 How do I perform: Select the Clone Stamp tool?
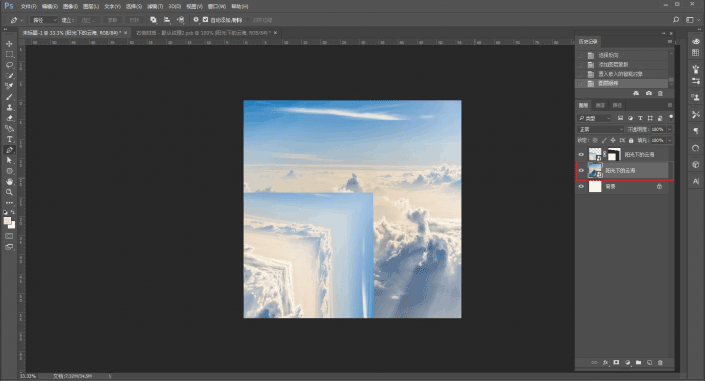coord(9,108)
